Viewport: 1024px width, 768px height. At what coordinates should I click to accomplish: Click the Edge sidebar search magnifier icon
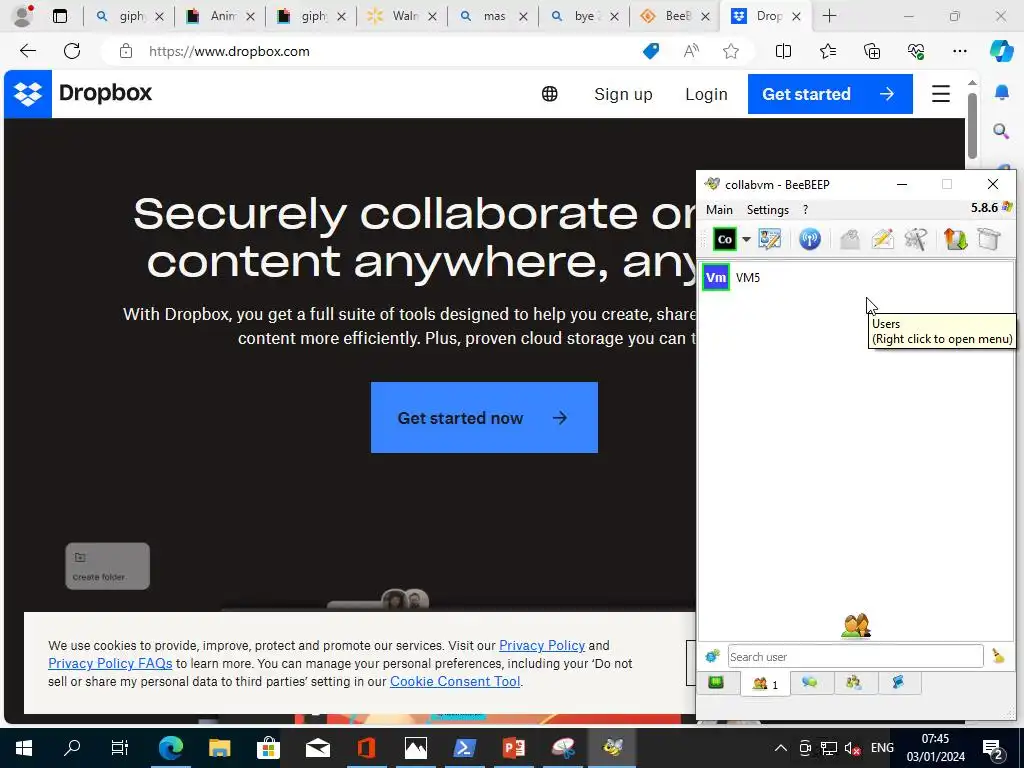[1001, 131]
